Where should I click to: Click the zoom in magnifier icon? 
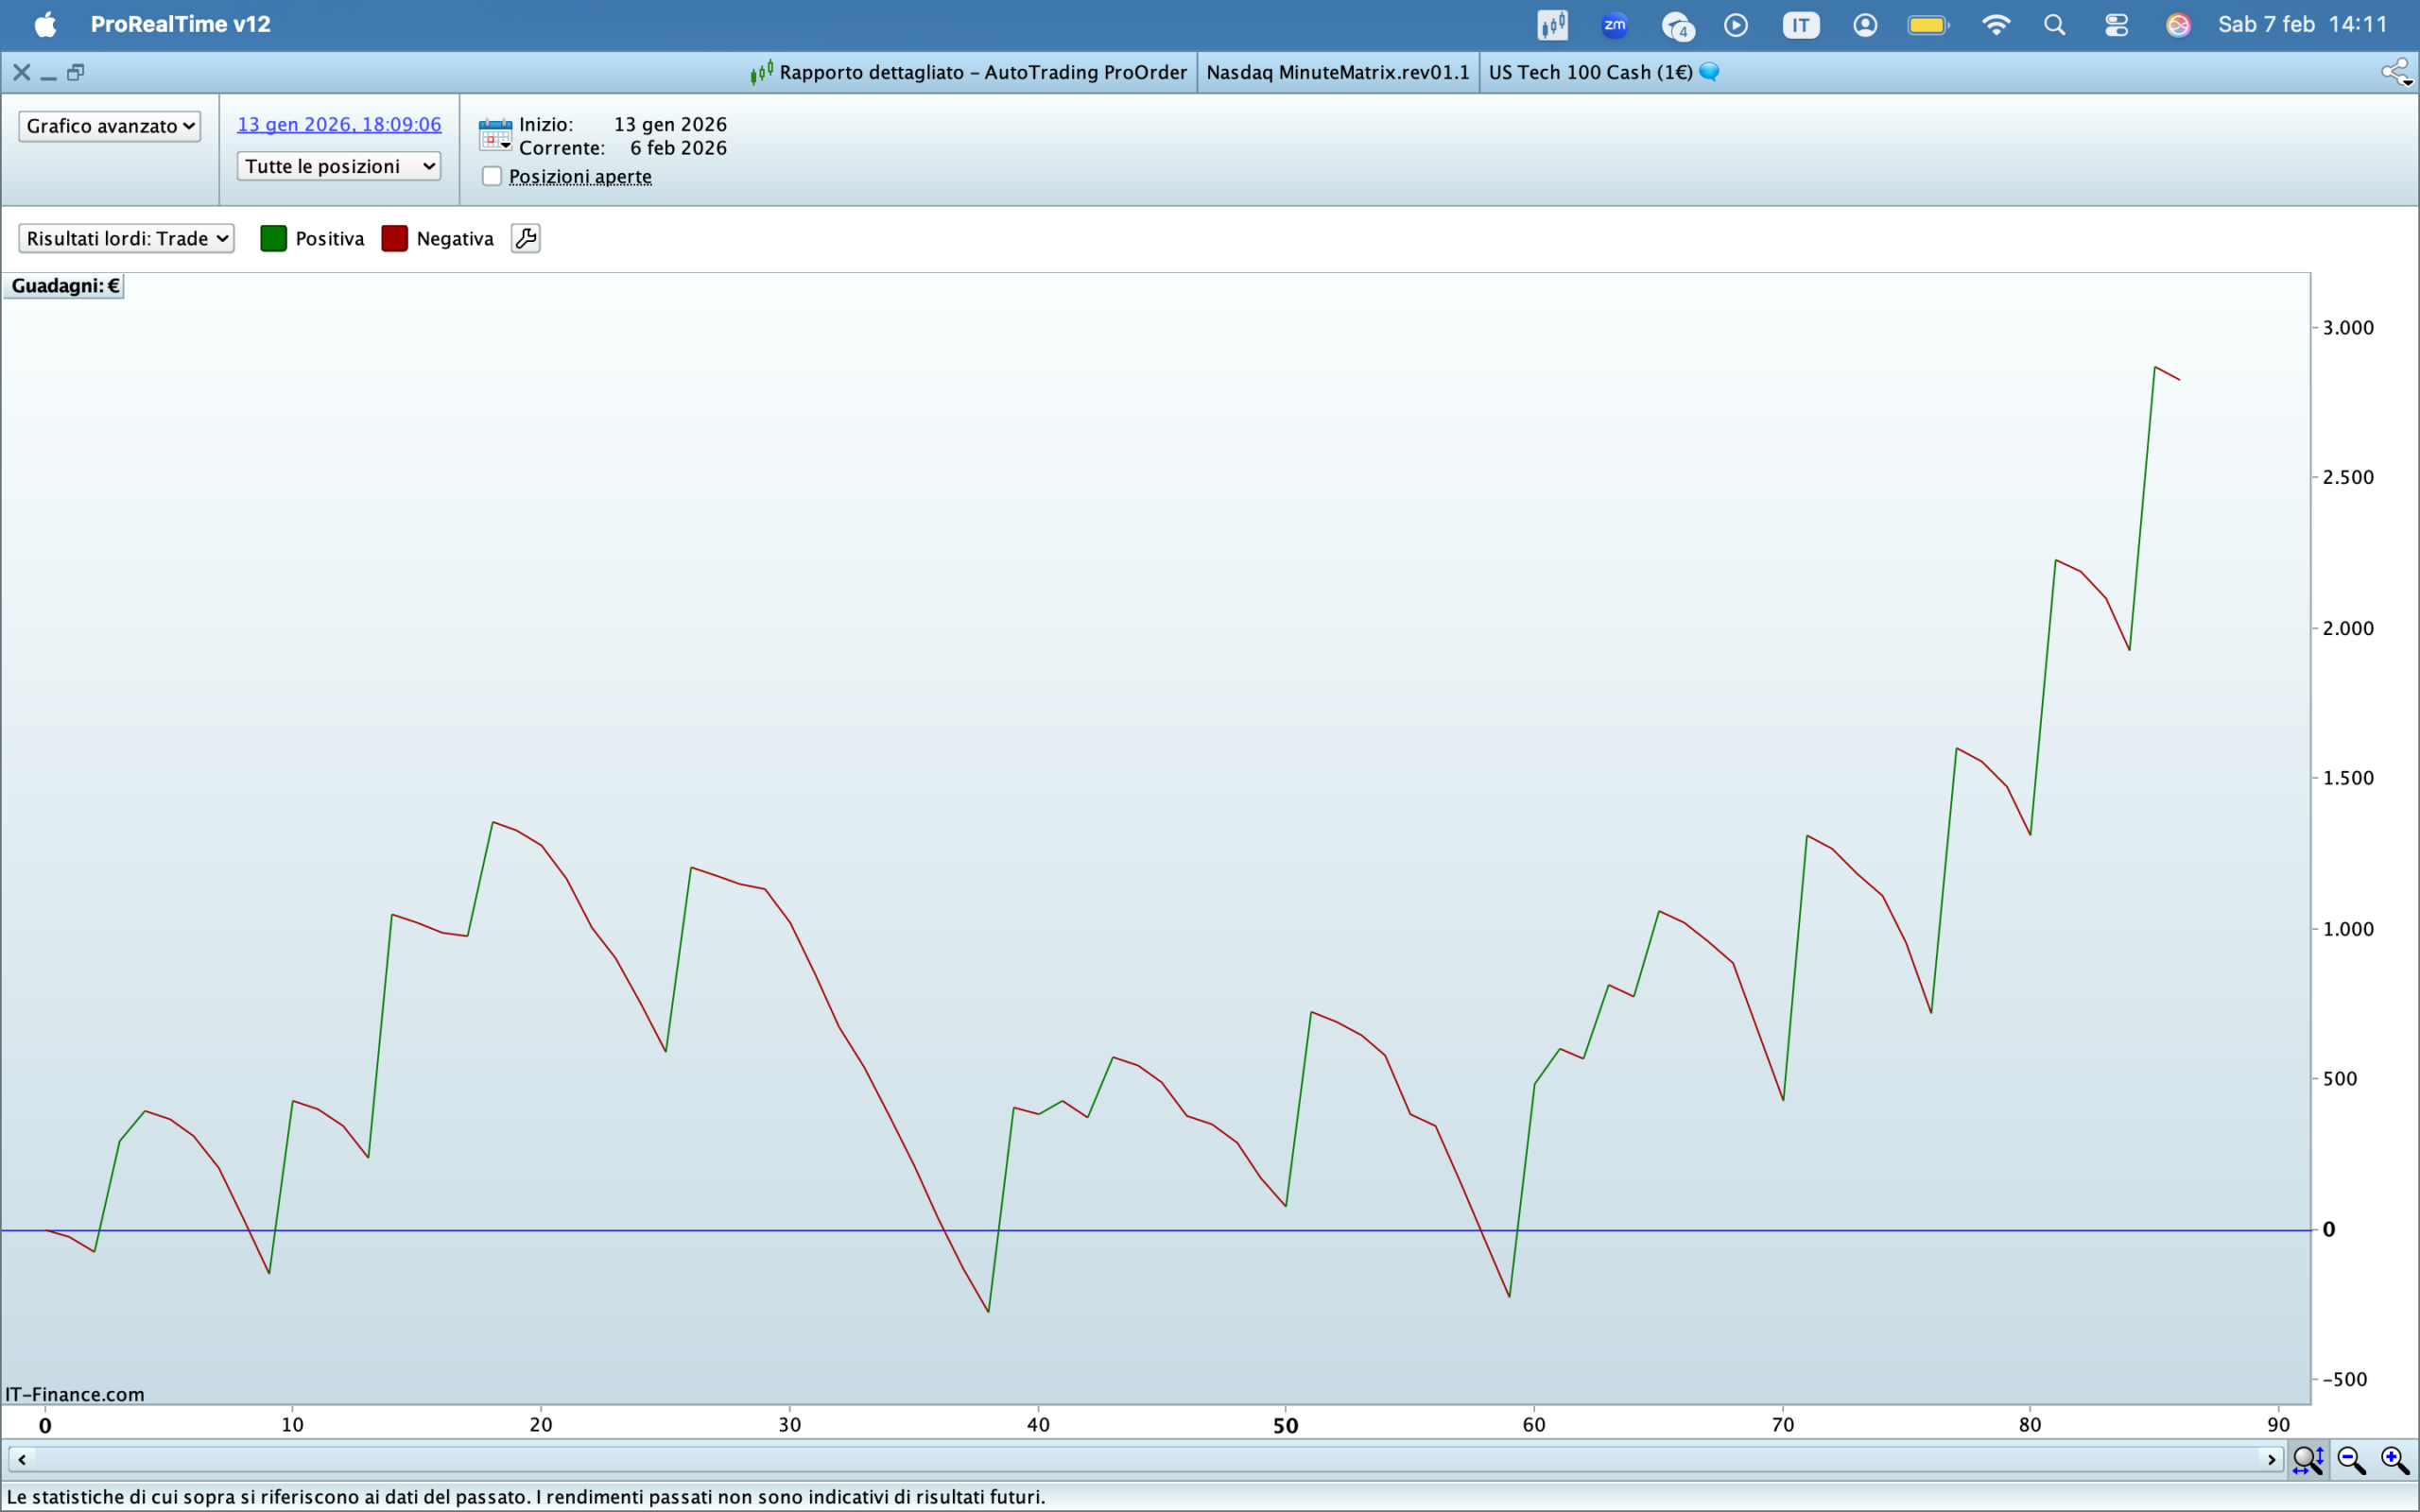tap(2394, 1460)
